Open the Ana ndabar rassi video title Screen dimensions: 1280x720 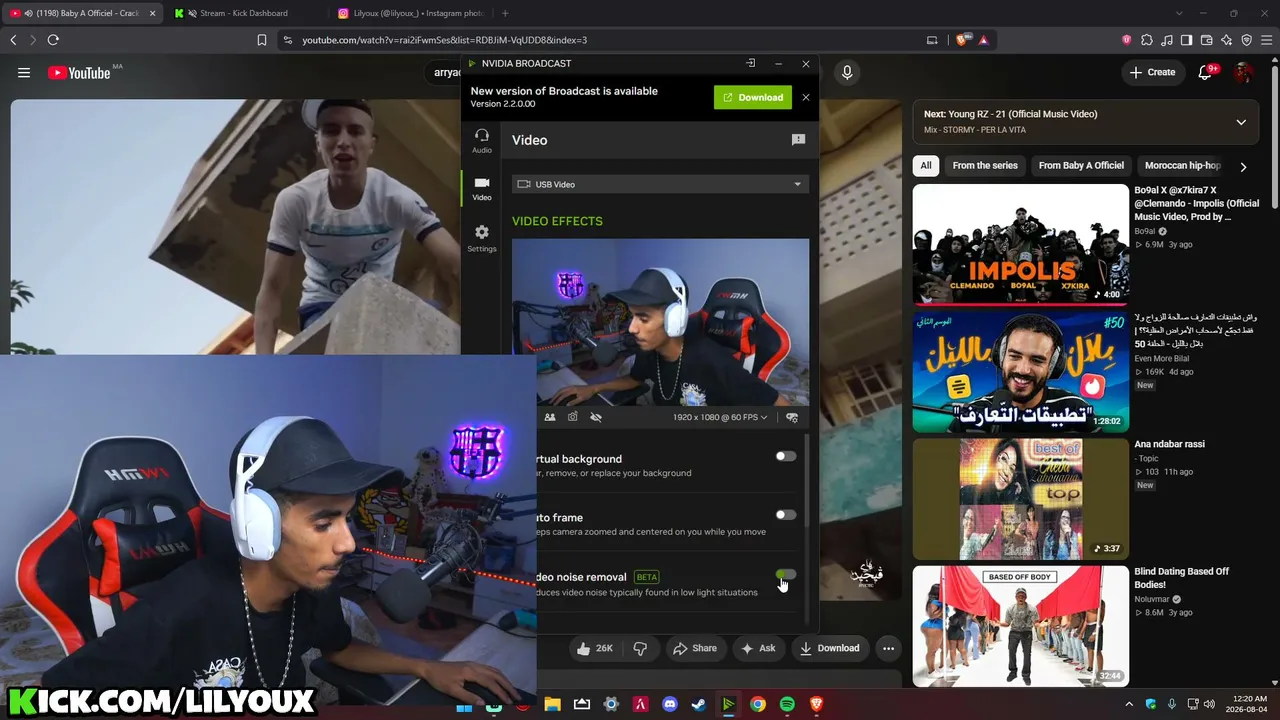(1169, 444)
